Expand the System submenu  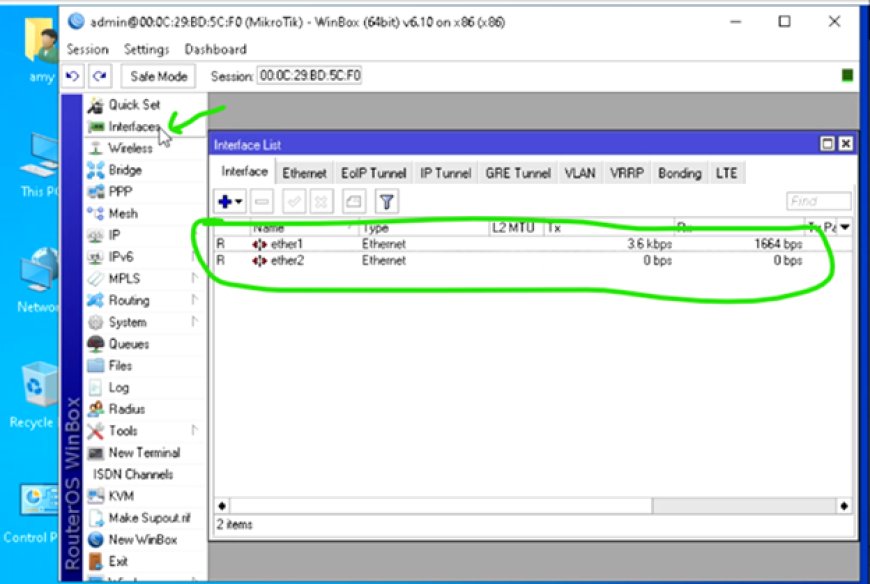coord(194,322)
